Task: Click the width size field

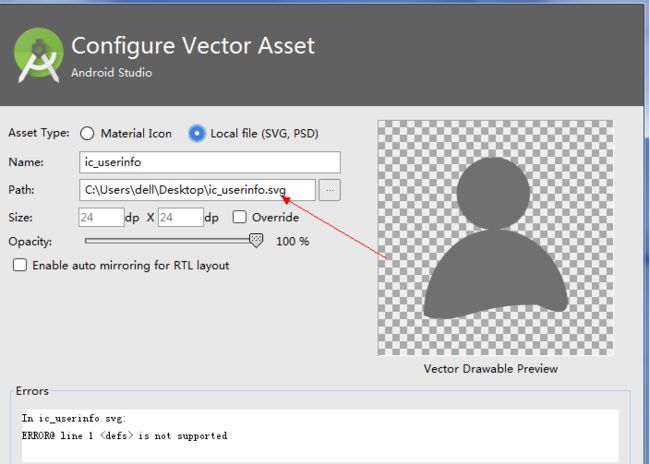Action: pyautogui.click(x=101, y=217)
